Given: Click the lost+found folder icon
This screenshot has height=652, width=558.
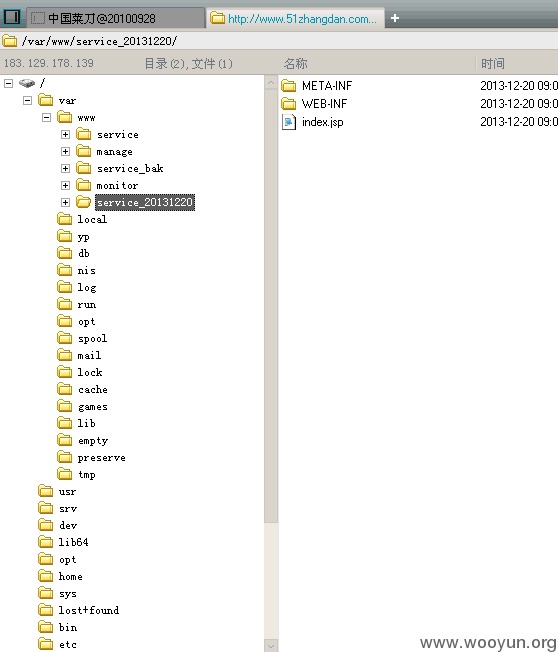Looking at the screenshot, I should (46, 610).
